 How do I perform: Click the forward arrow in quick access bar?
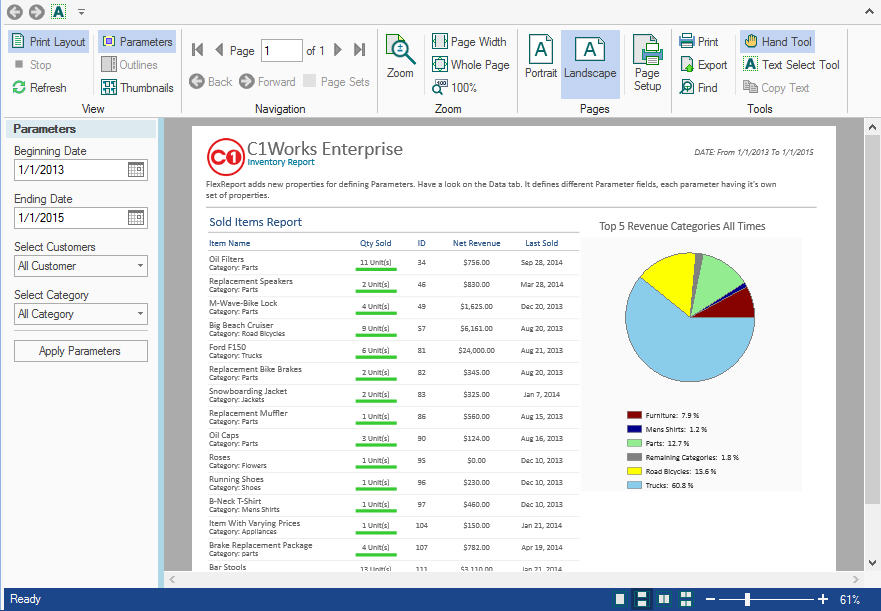pos(37,12)
